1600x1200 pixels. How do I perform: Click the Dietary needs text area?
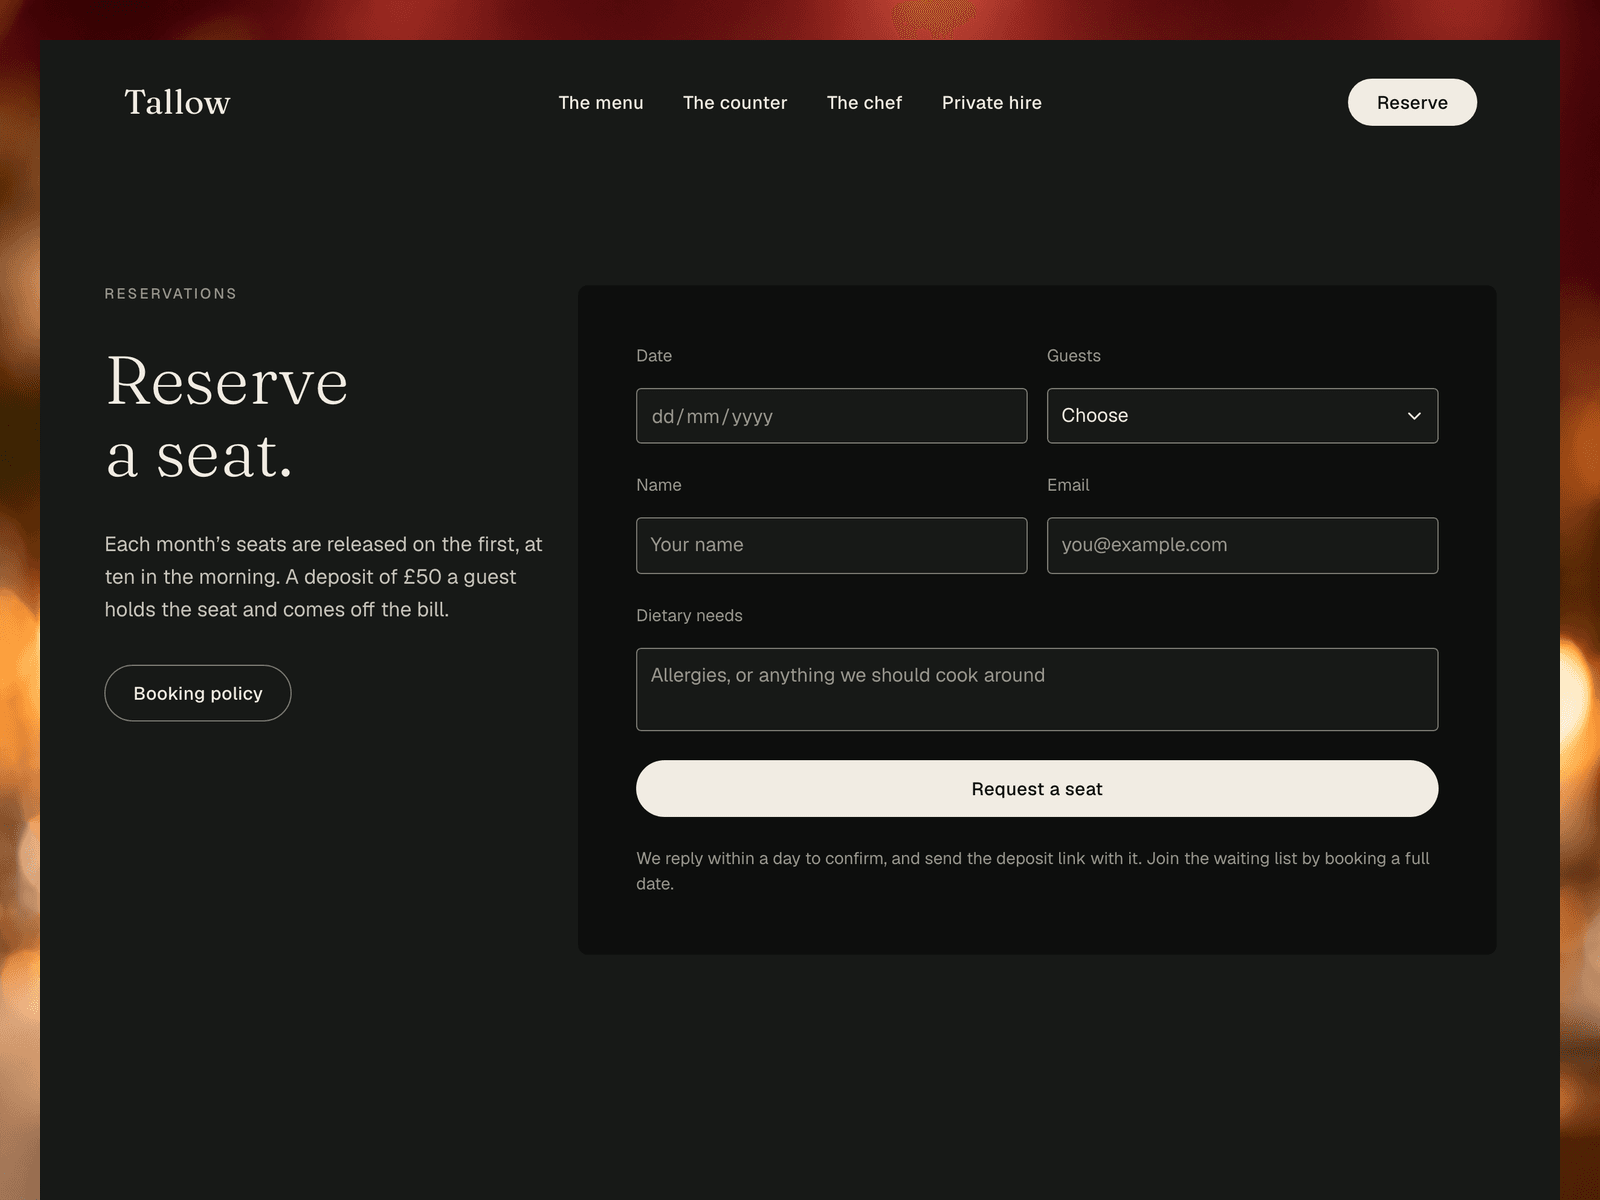click(1037, 689)
